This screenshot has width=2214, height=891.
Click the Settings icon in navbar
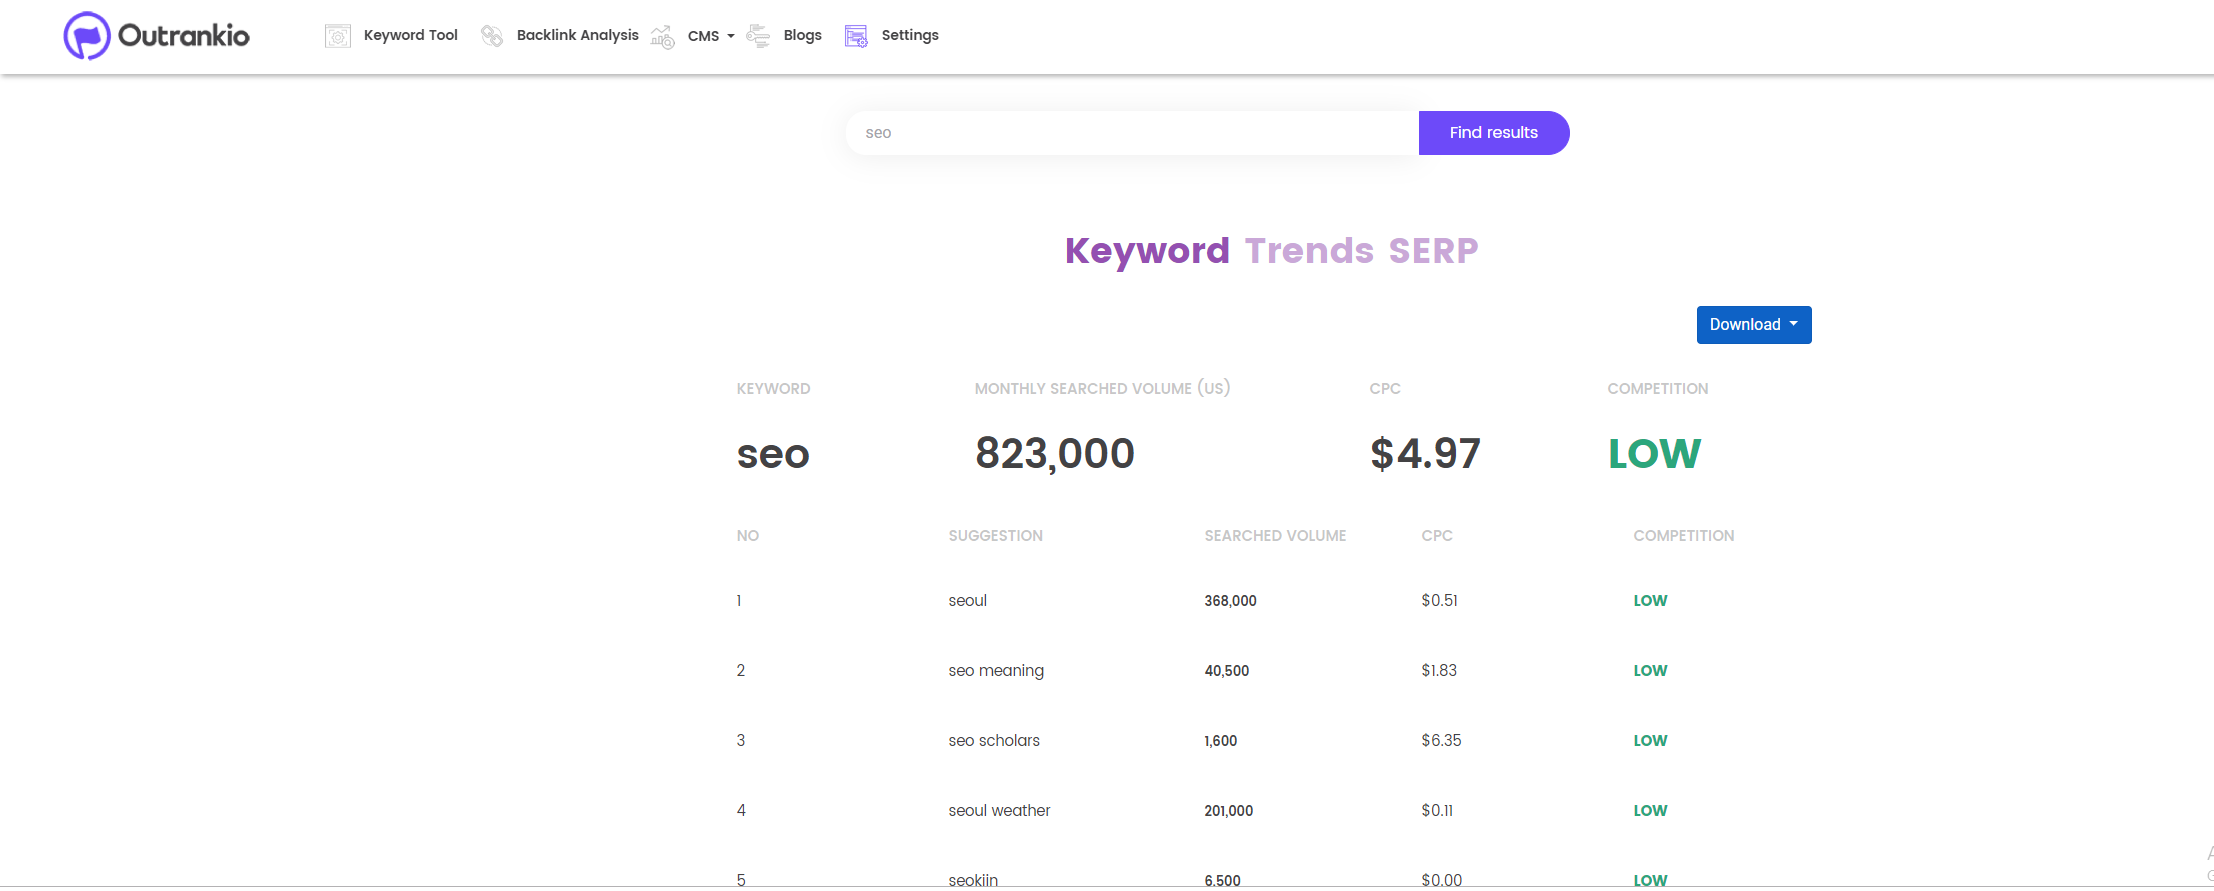(x=856, y=36)
